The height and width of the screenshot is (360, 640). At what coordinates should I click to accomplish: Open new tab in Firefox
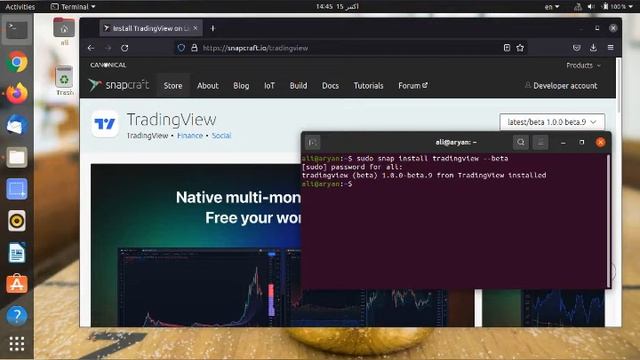(x=213, y=28)
